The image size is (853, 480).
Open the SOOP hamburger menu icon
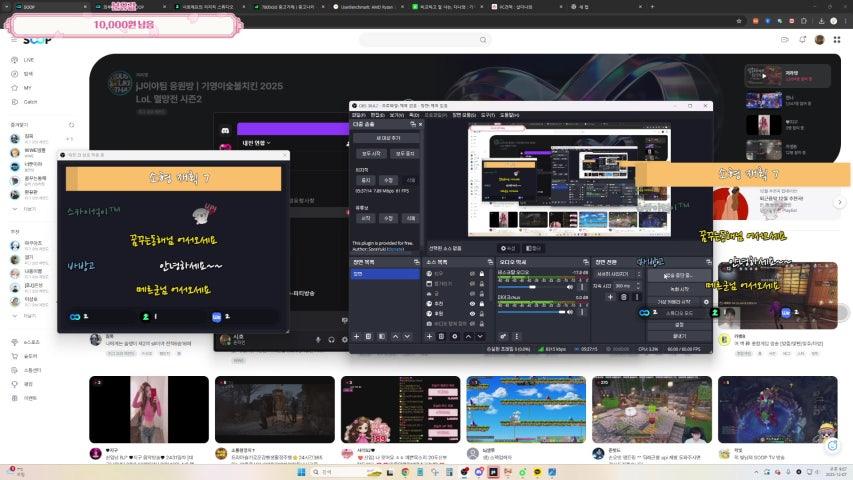tap(14, 40)
